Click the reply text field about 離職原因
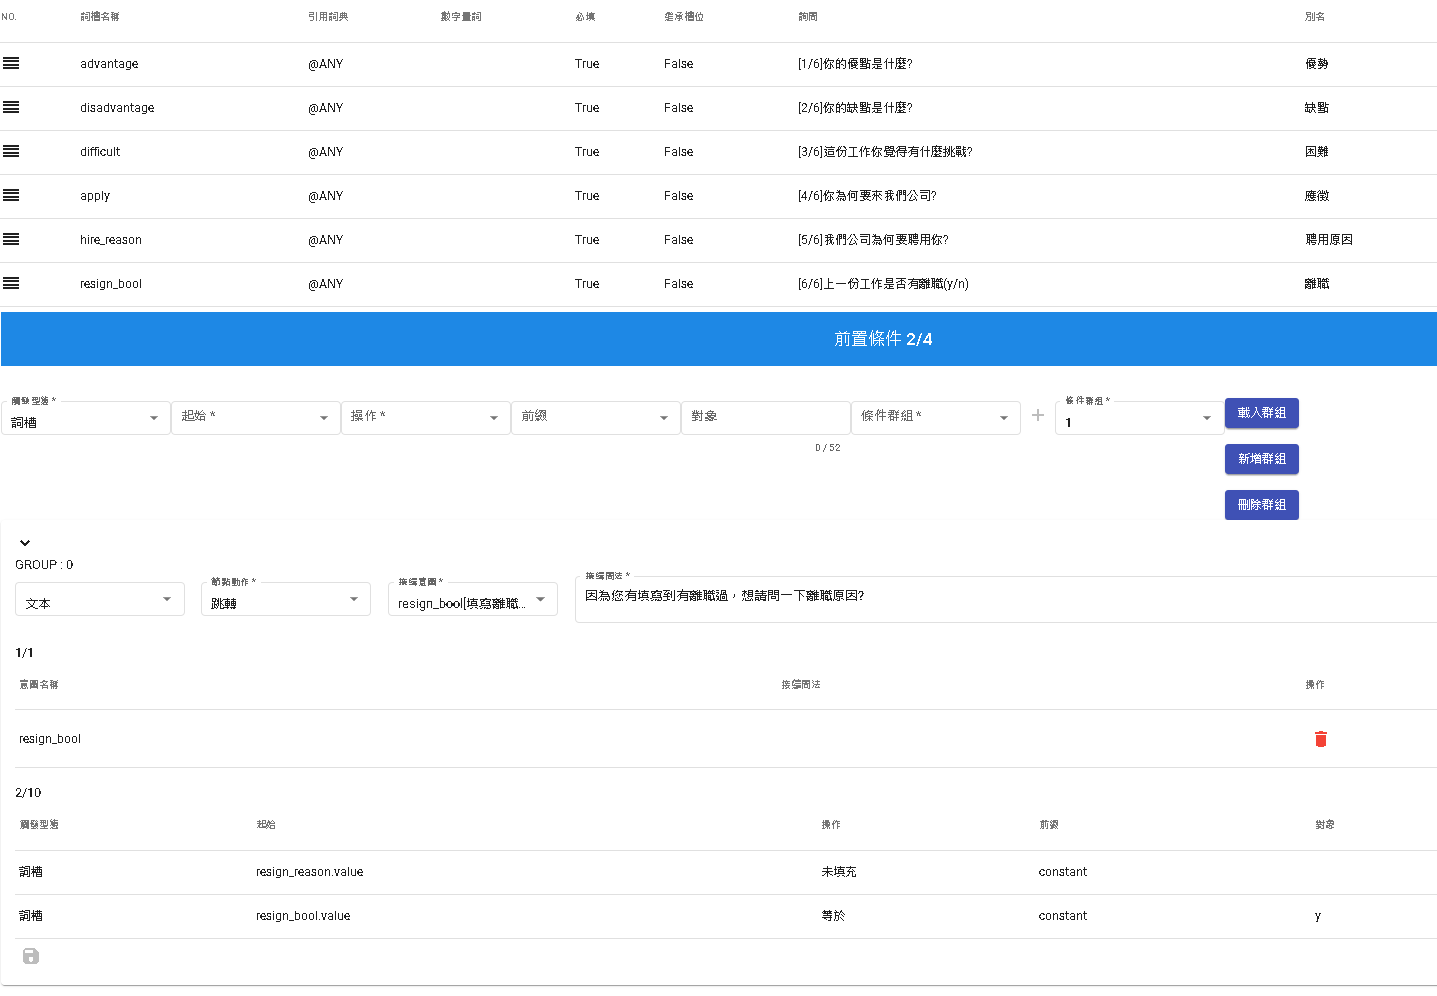 pyautogui.click(x=1006, y=599)
